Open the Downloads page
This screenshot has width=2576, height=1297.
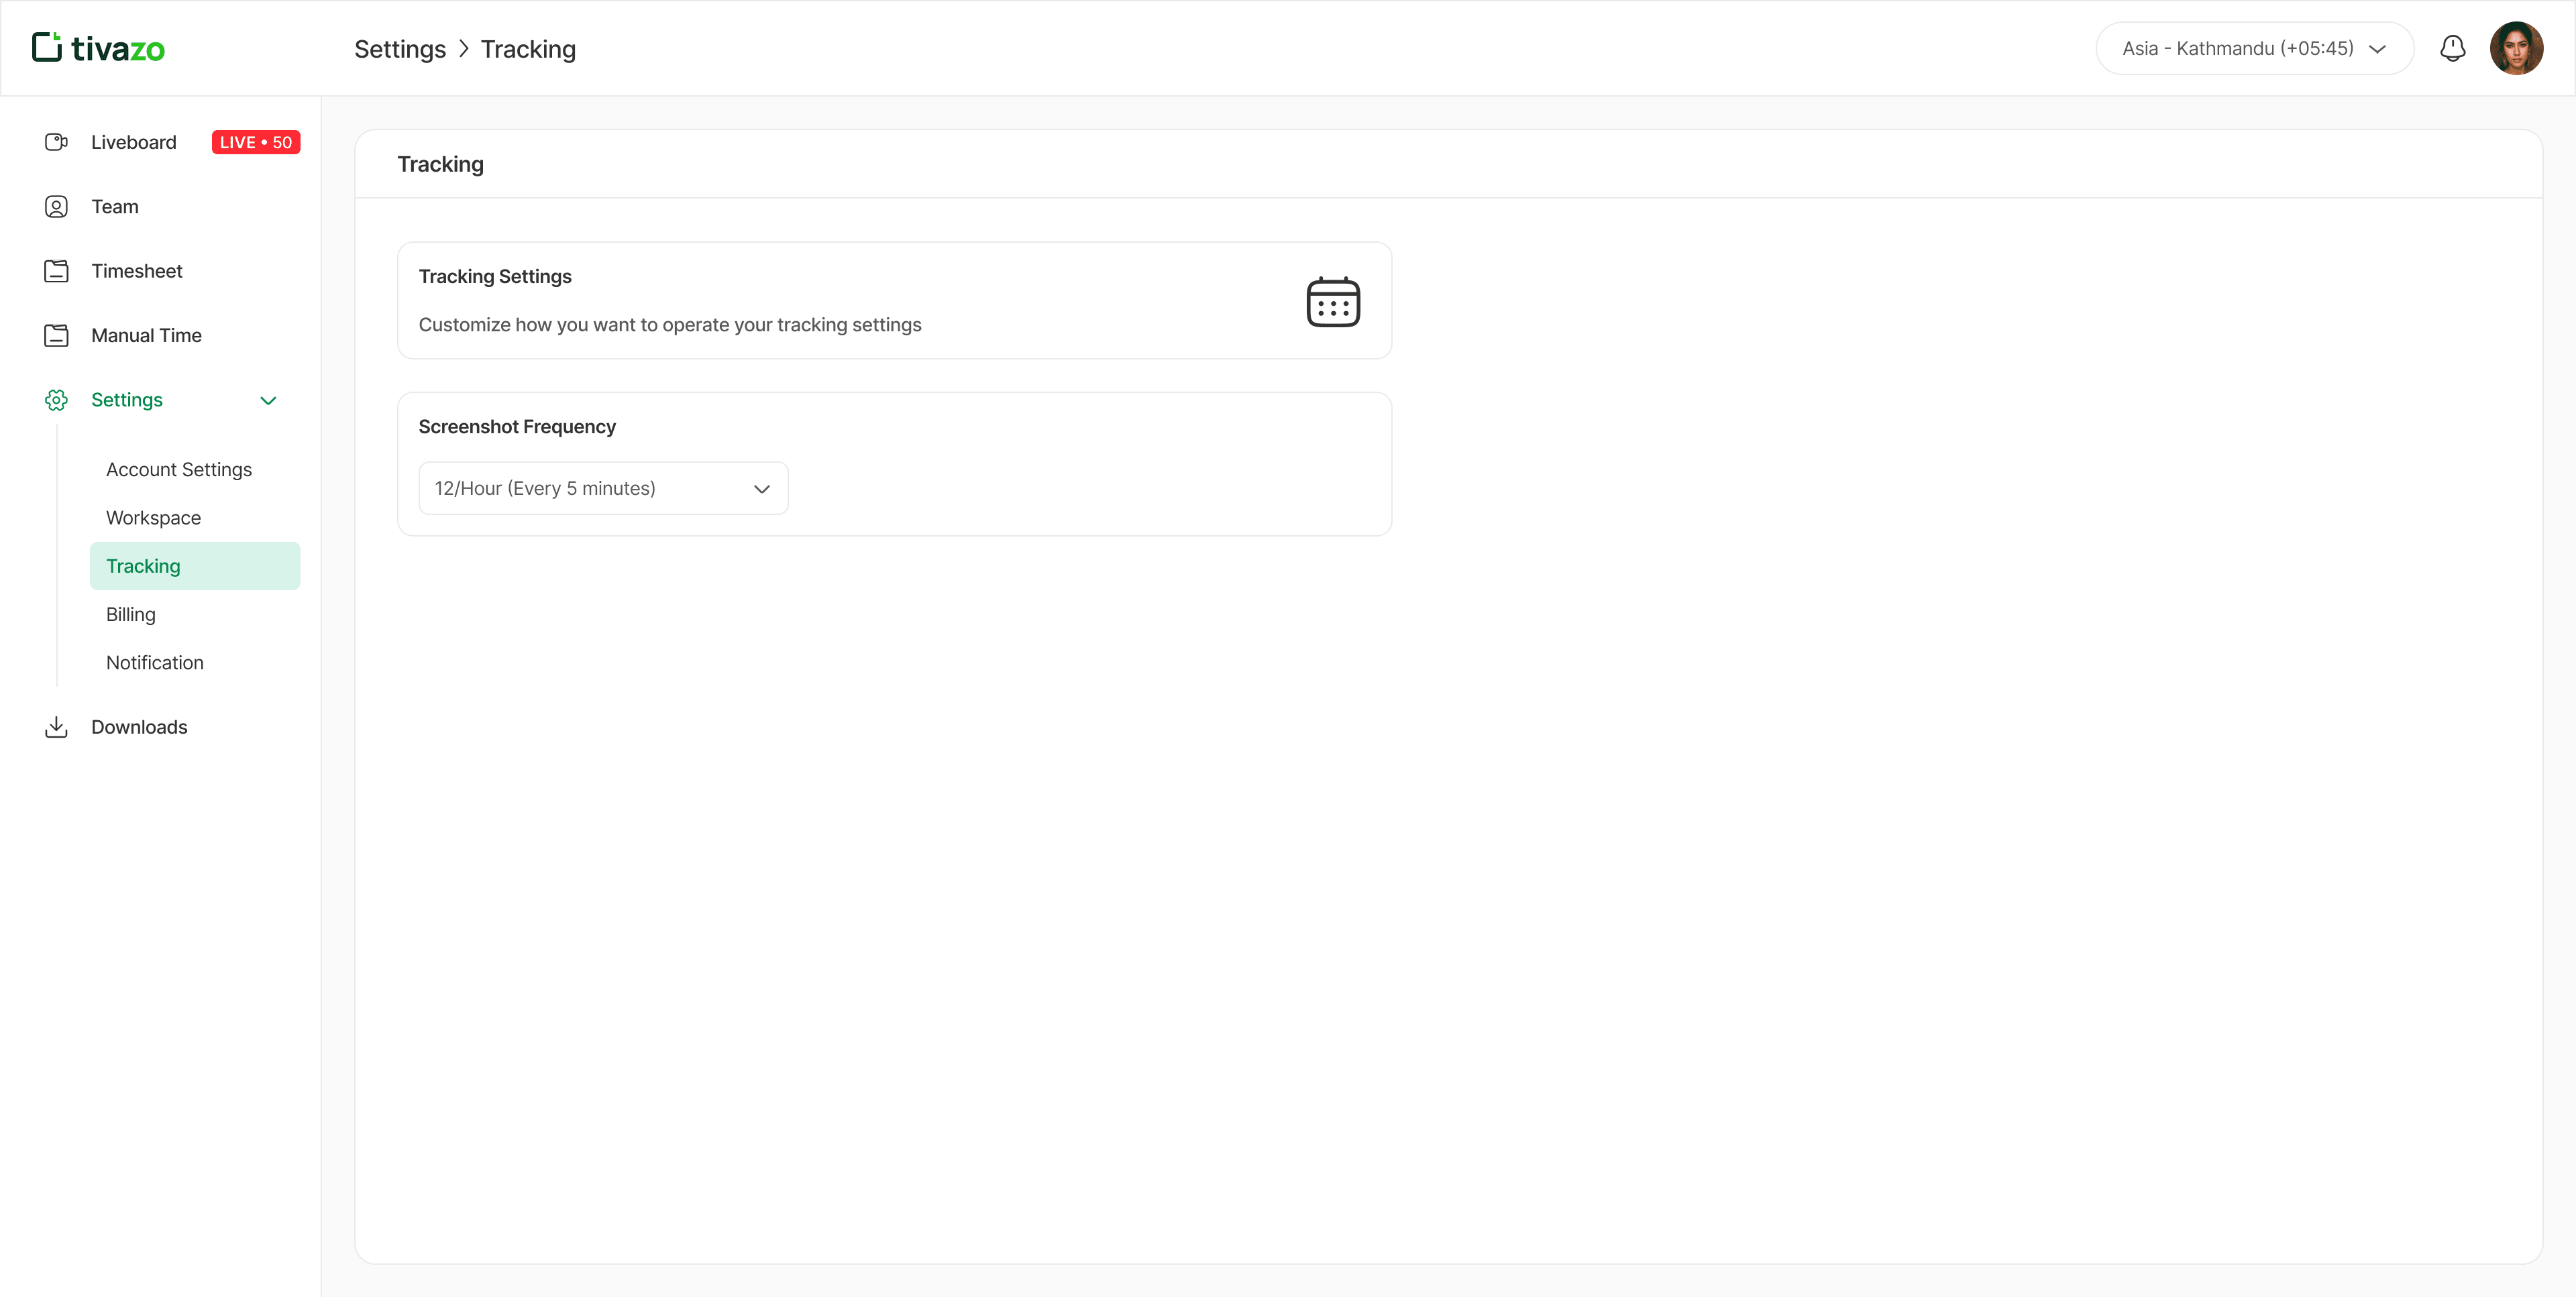tap(139, 727)
